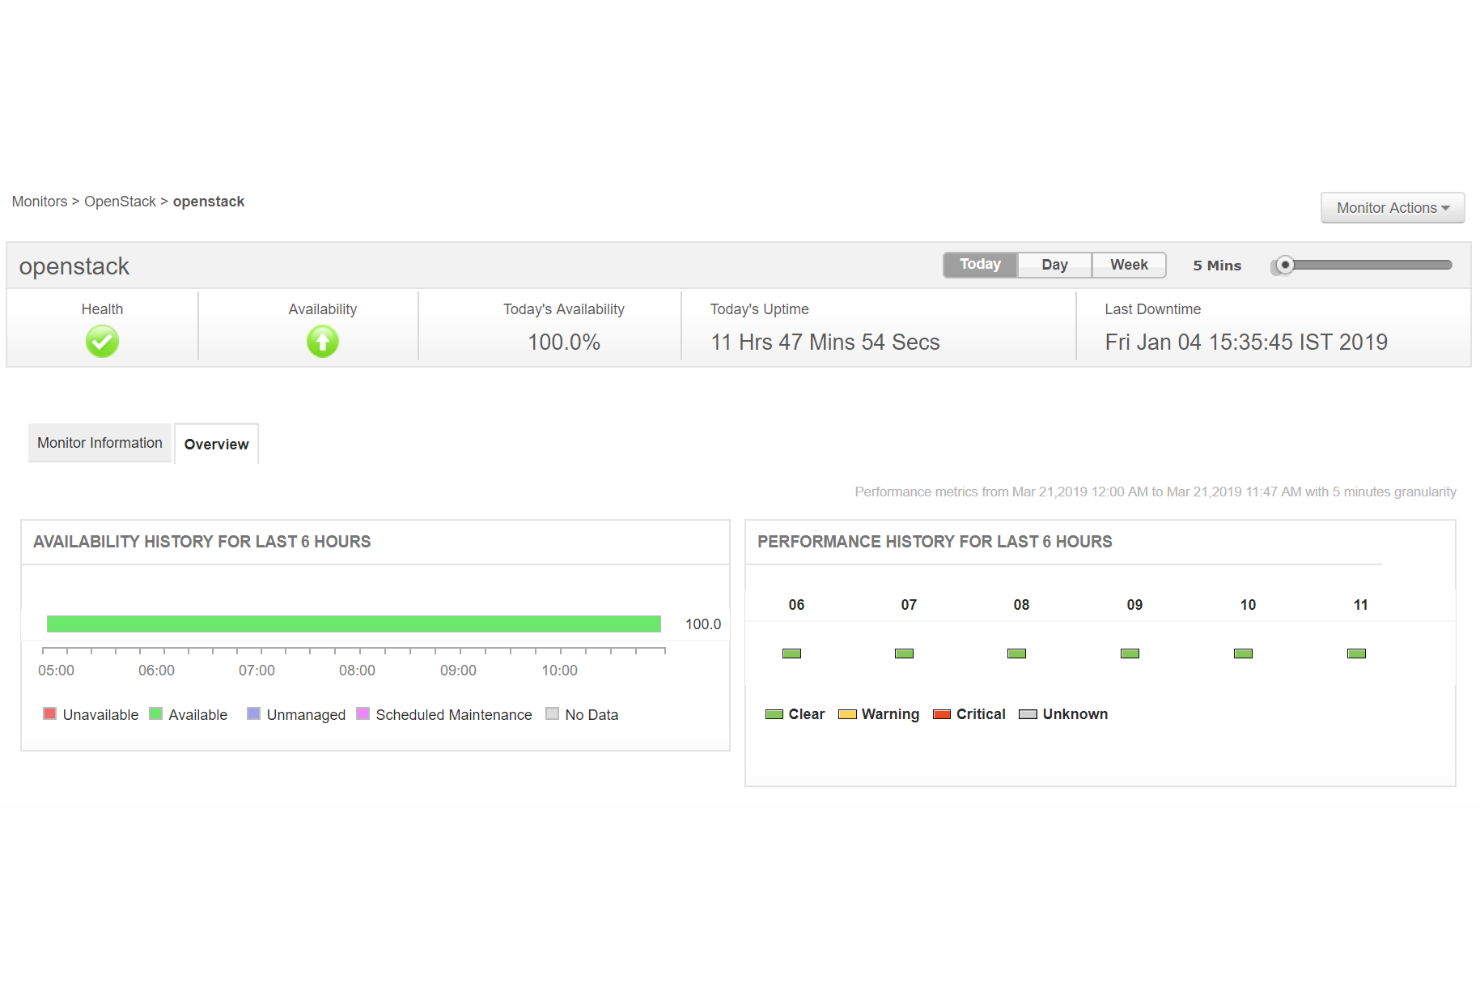Click the OpenStack breadcrumb link

(x=120, y=201)
